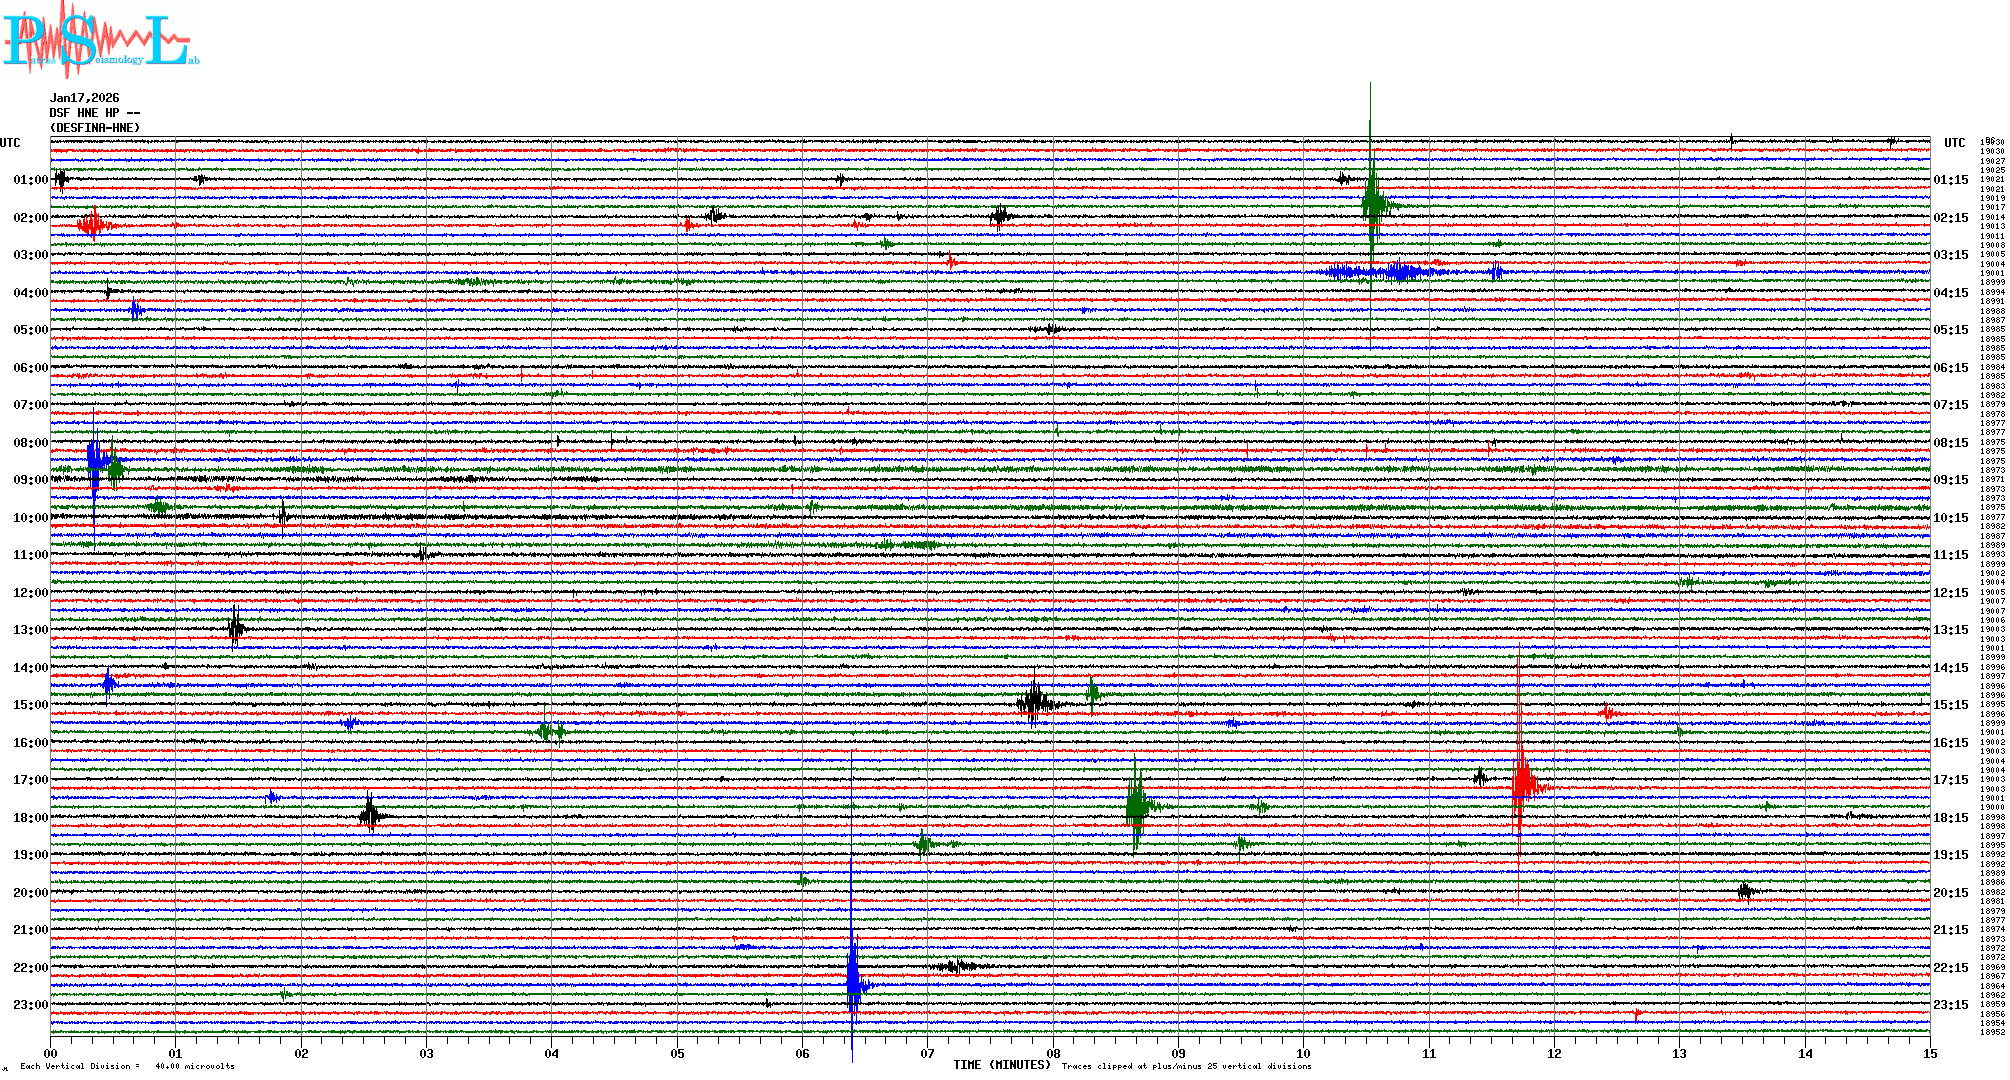The height and width of the screenshot is (1080, 2010).
Task: Click the 06:15 label on right axis
Action: click(x=1950, y=368)
